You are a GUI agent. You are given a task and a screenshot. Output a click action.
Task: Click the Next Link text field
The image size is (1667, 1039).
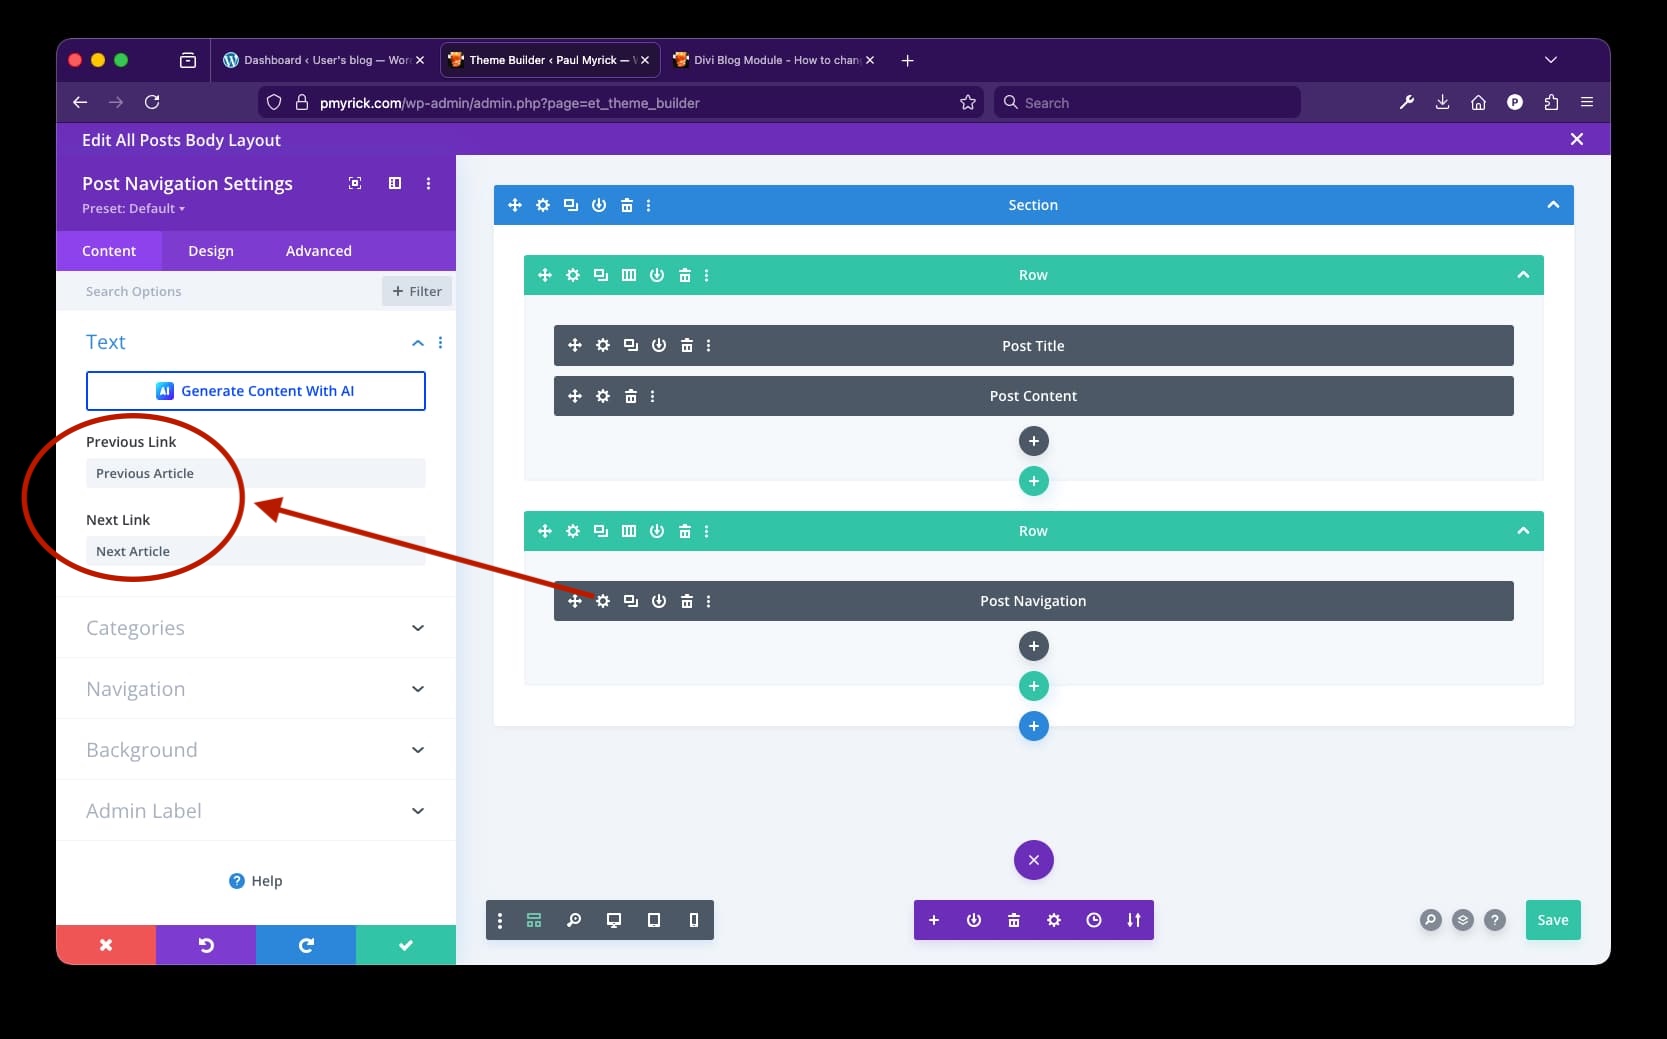point(256,551)
